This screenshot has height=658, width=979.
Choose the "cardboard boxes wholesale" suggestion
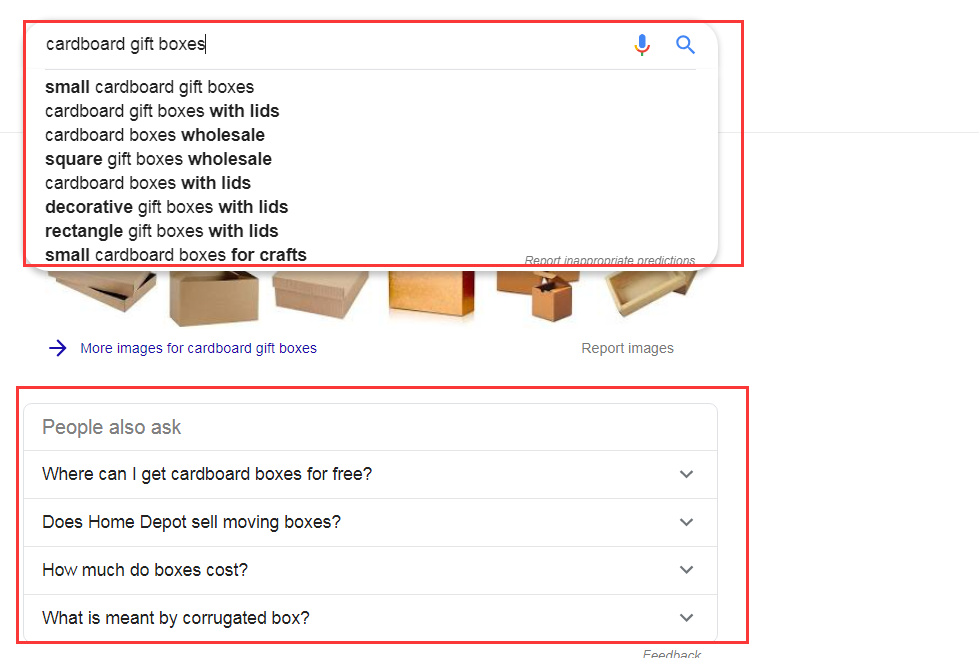(x=155, y=135)
